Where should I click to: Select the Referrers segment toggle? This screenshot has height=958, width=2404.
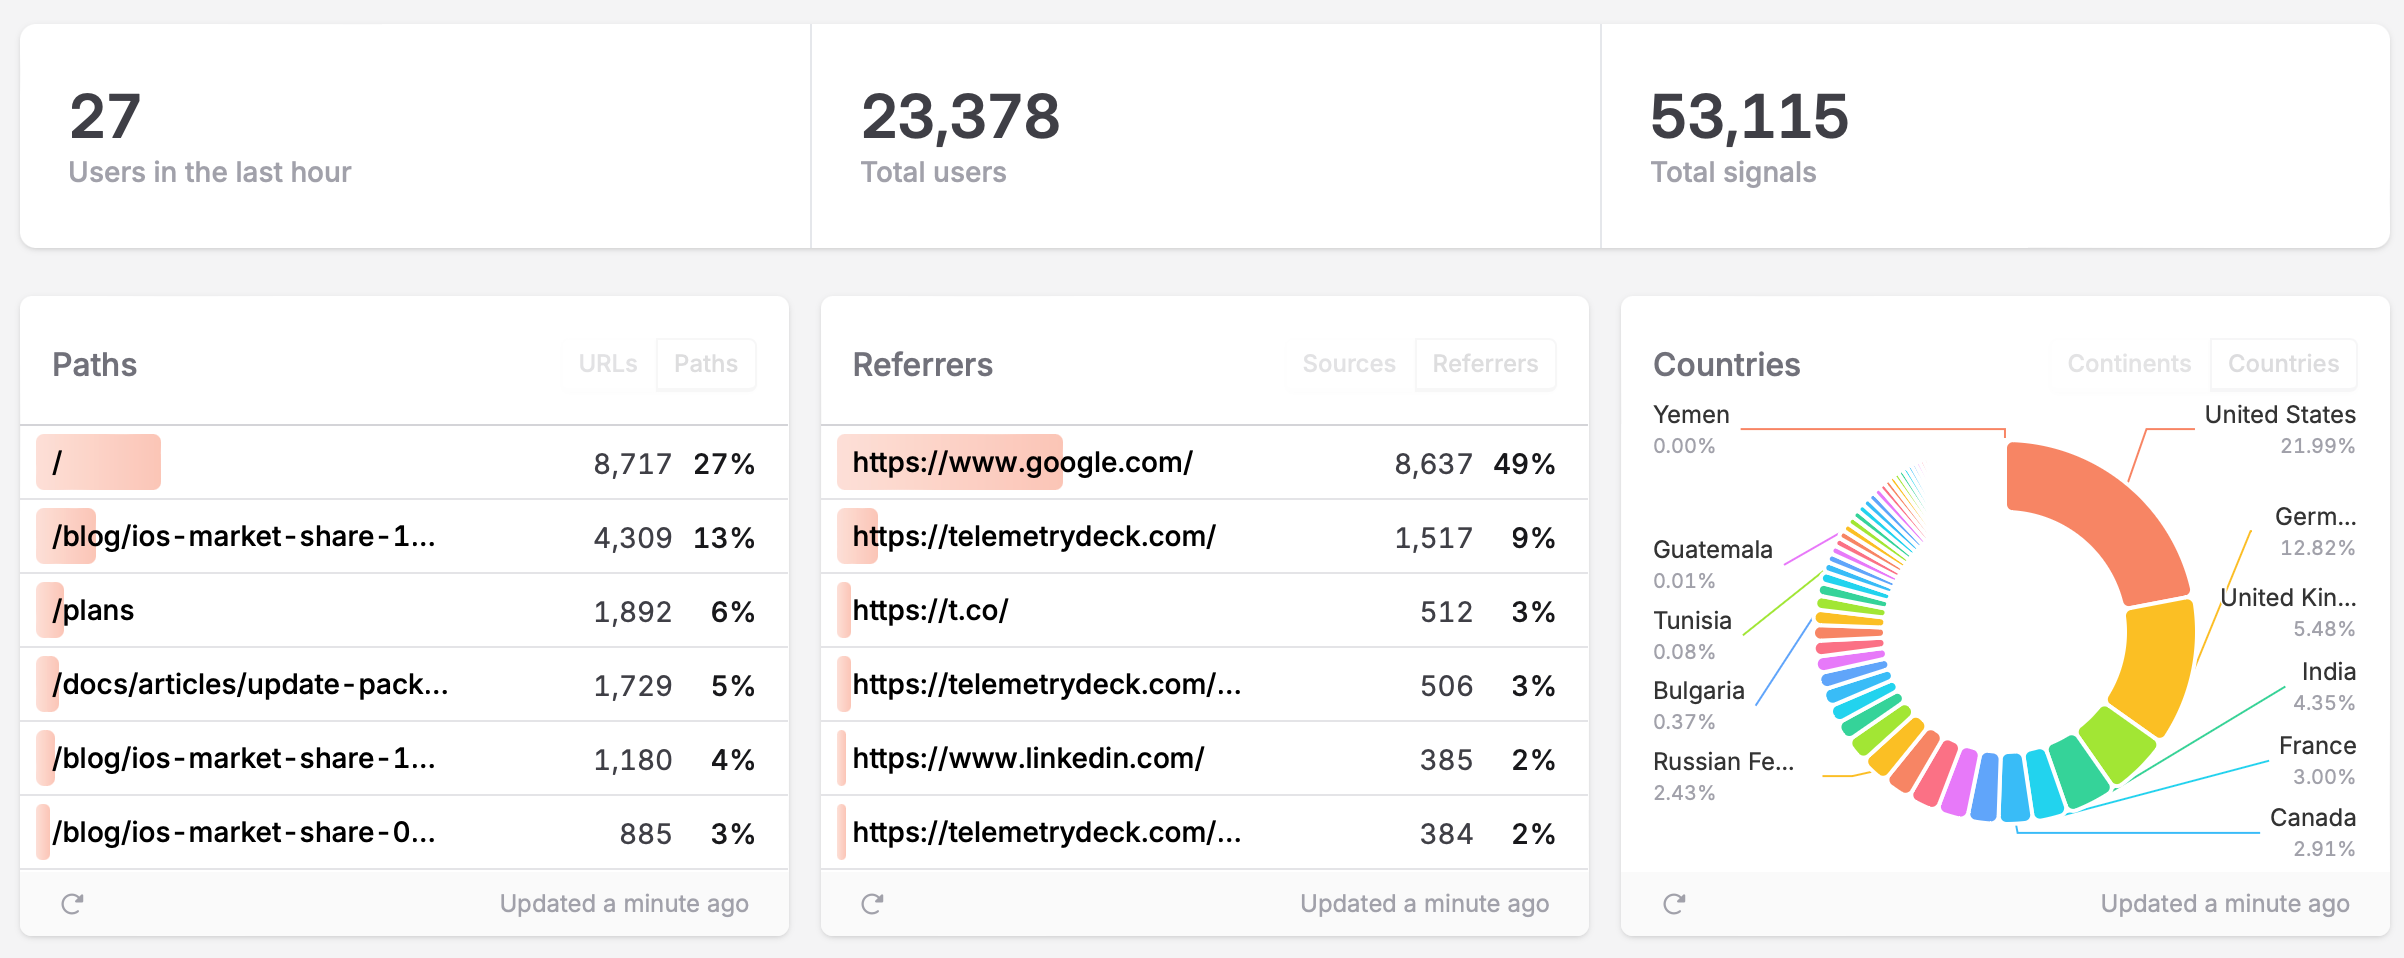pos(1485,364)
